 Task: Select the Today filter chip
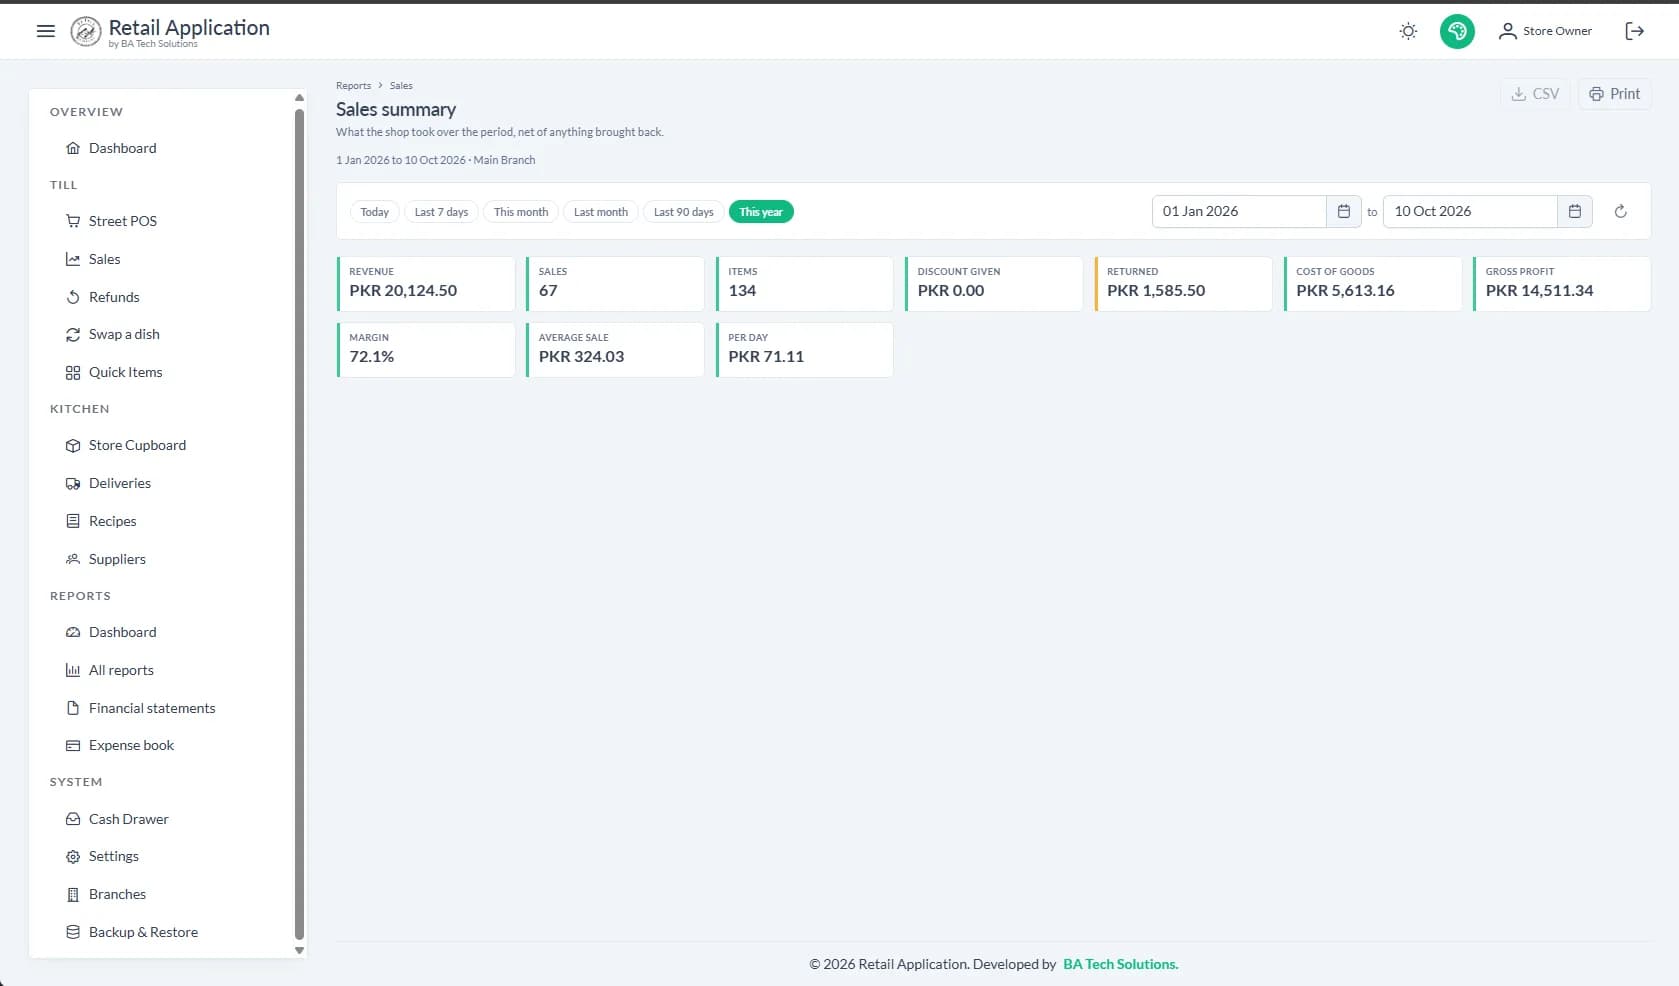(375, 212)
